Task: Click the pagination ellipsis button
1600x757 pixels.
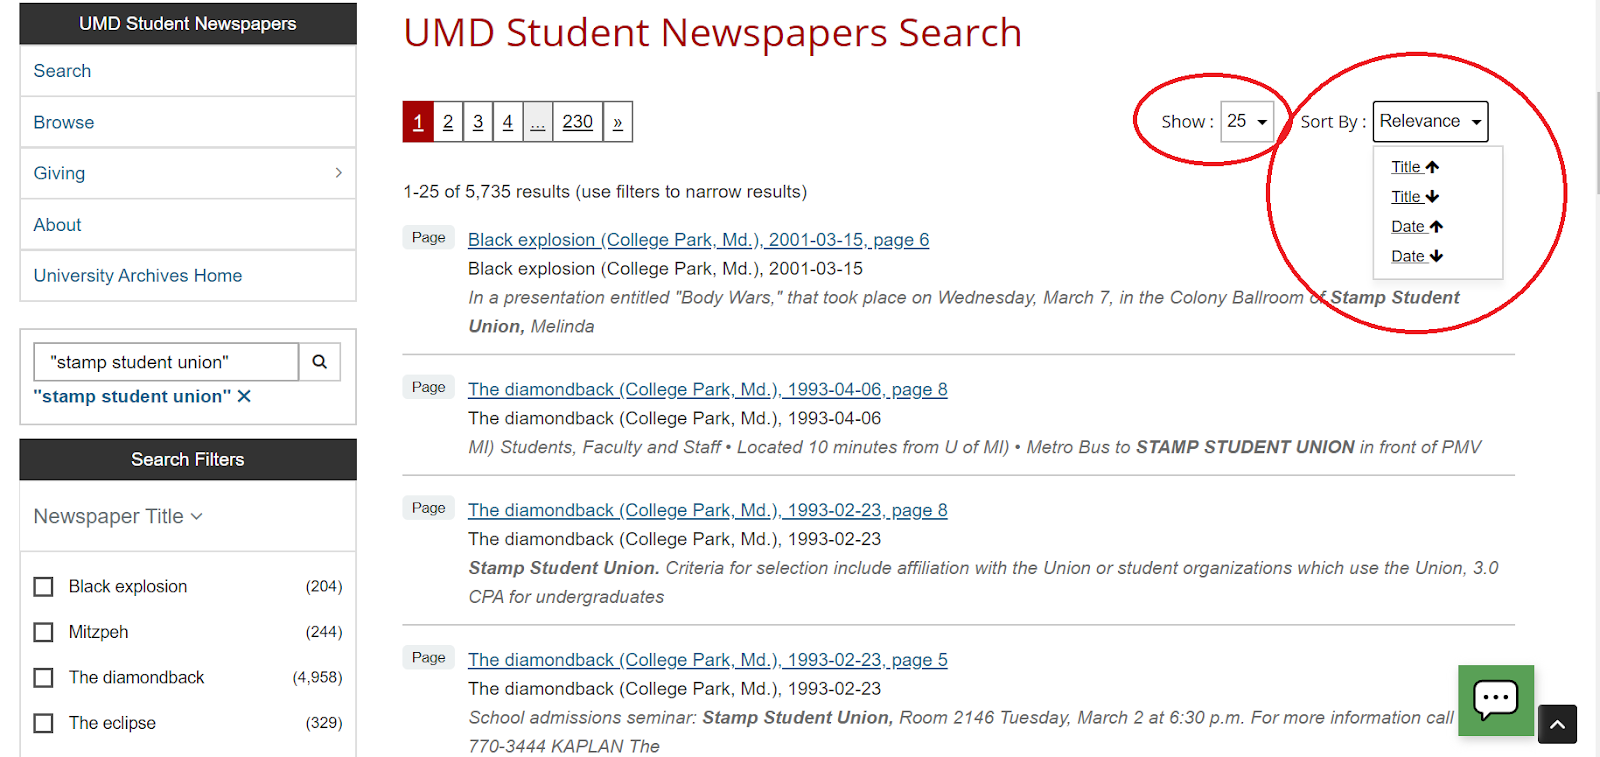Action: 538,122
